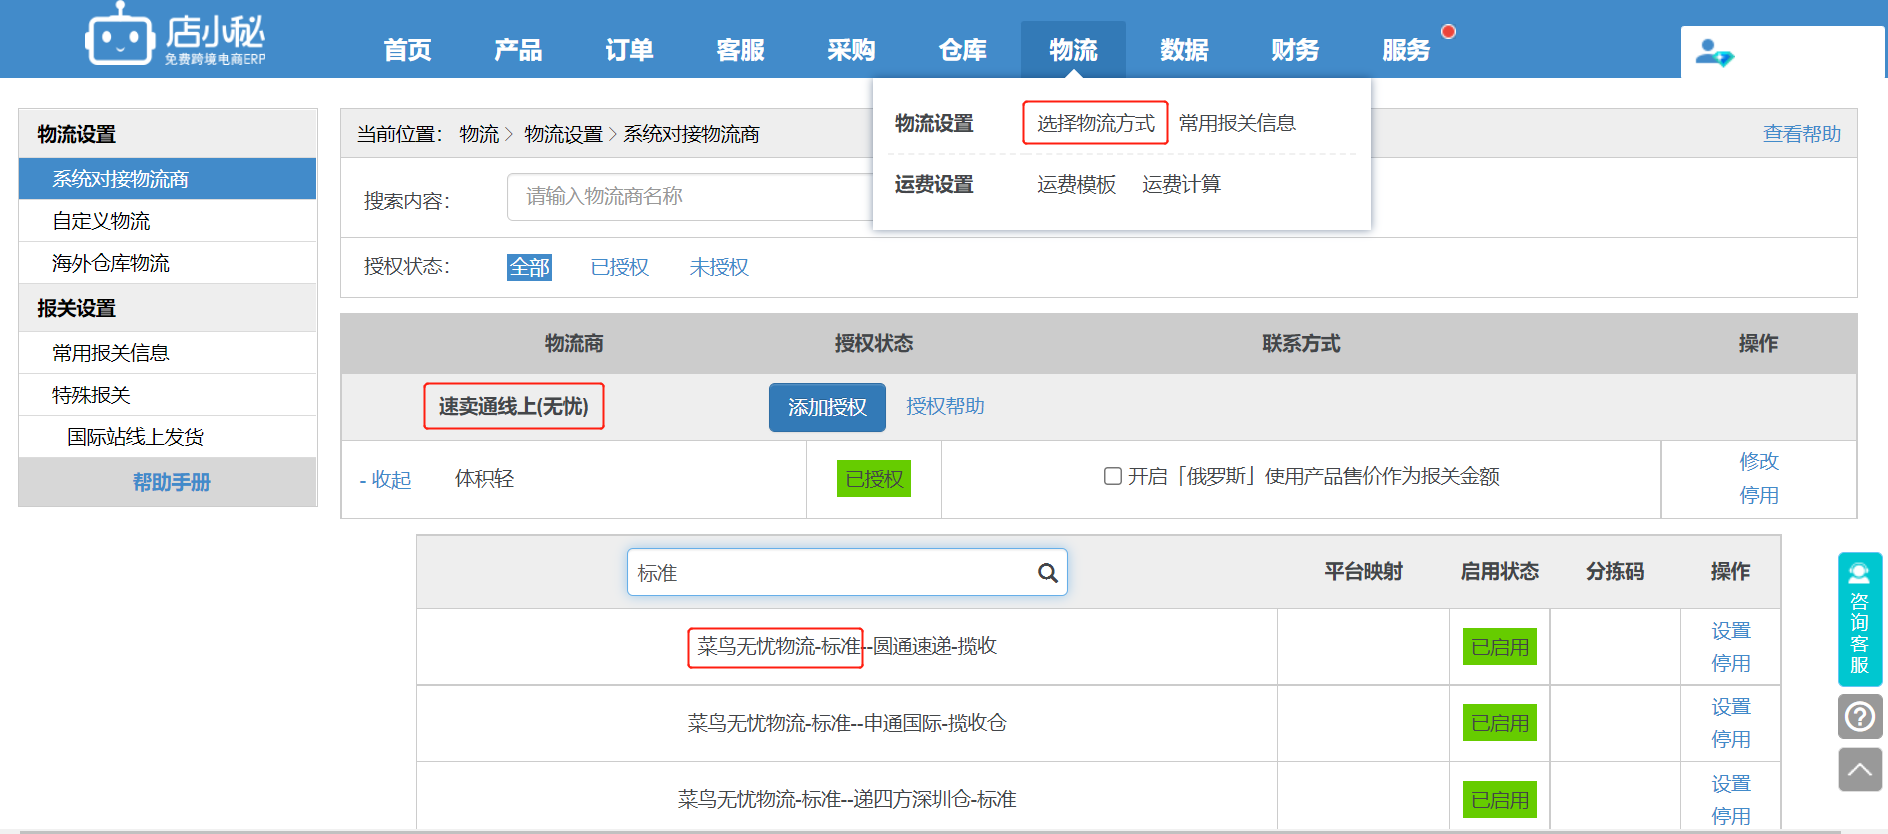Filter authorization status by 已授权
This screenshot has width=1888, height=834.
click(620, 267)
